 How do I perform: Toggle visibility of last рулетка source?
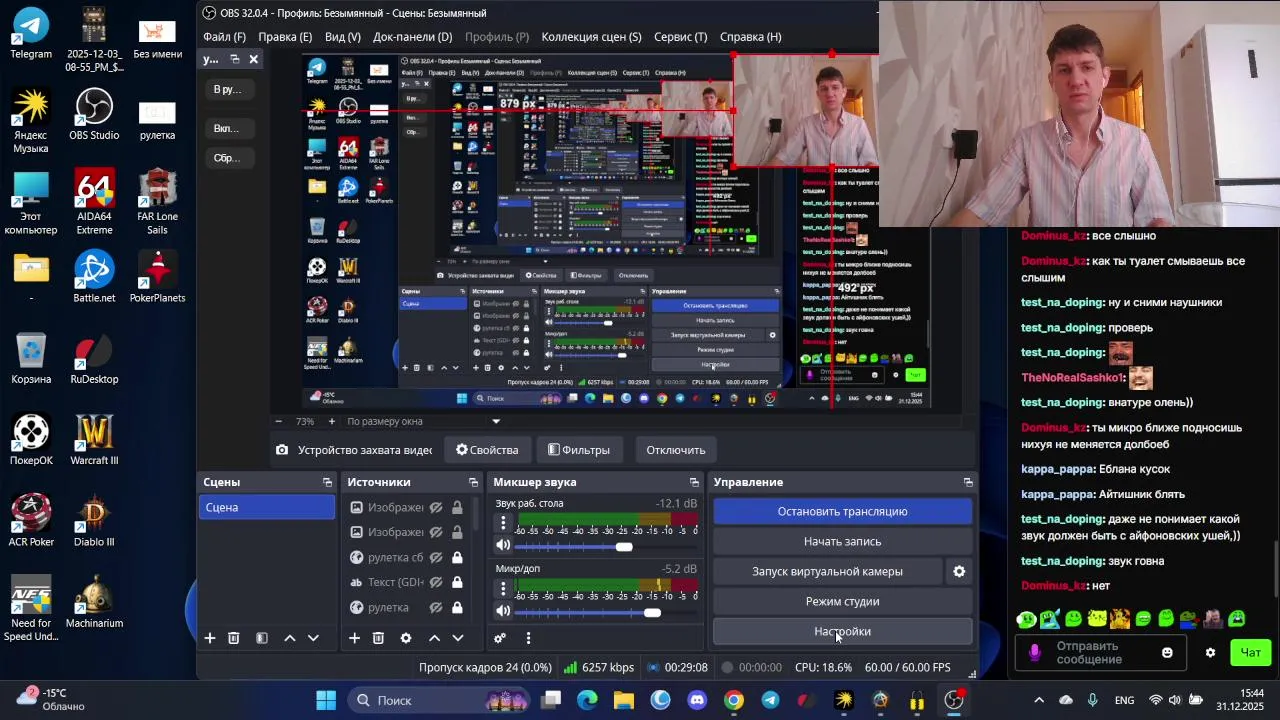pyautogui.click(x=436, y=607)
